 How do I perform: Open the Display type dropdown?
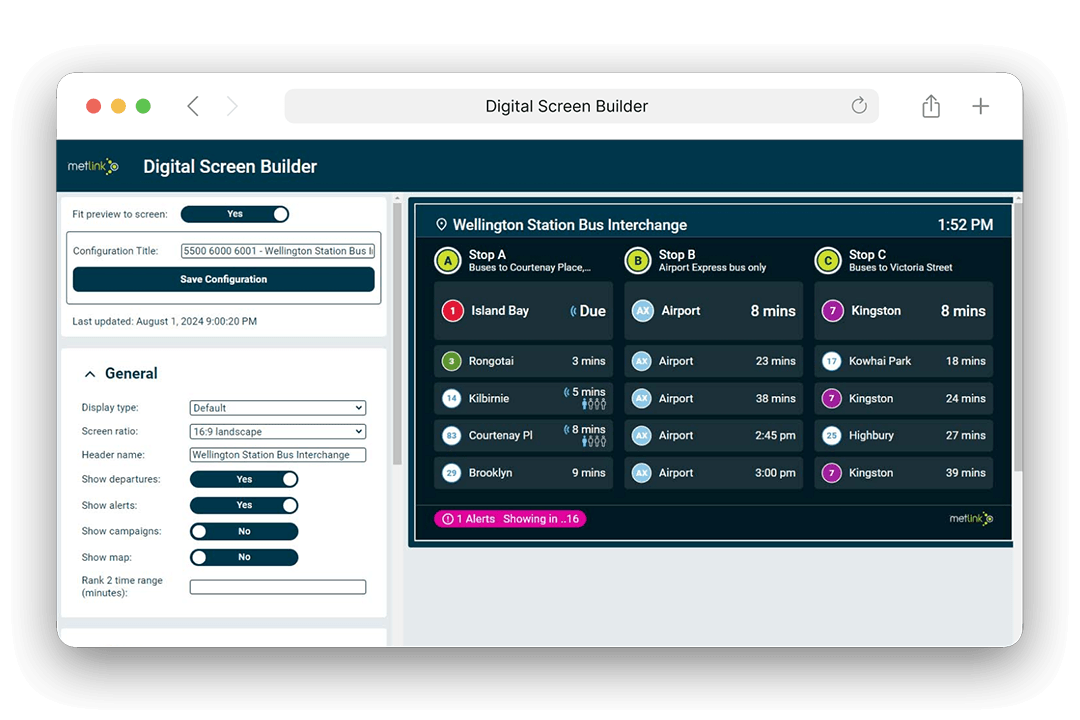coord(278,408)
